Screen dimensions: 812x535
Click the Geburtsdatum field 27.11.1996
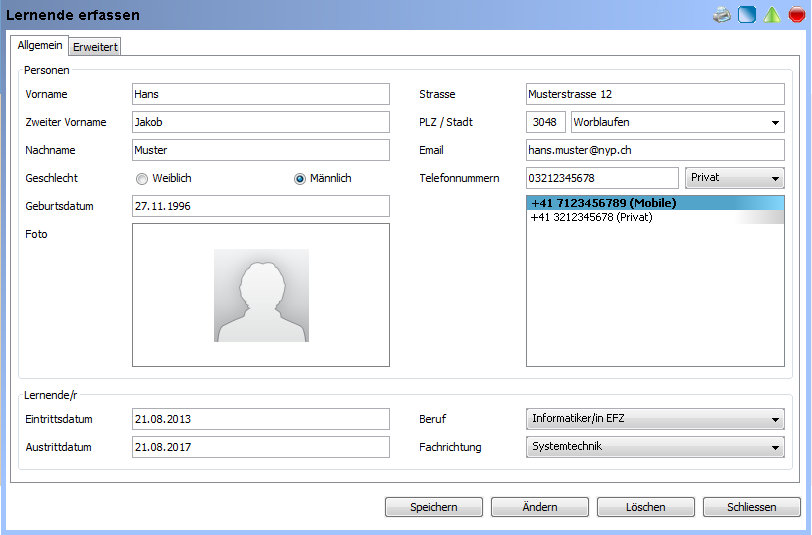point(261,206)
